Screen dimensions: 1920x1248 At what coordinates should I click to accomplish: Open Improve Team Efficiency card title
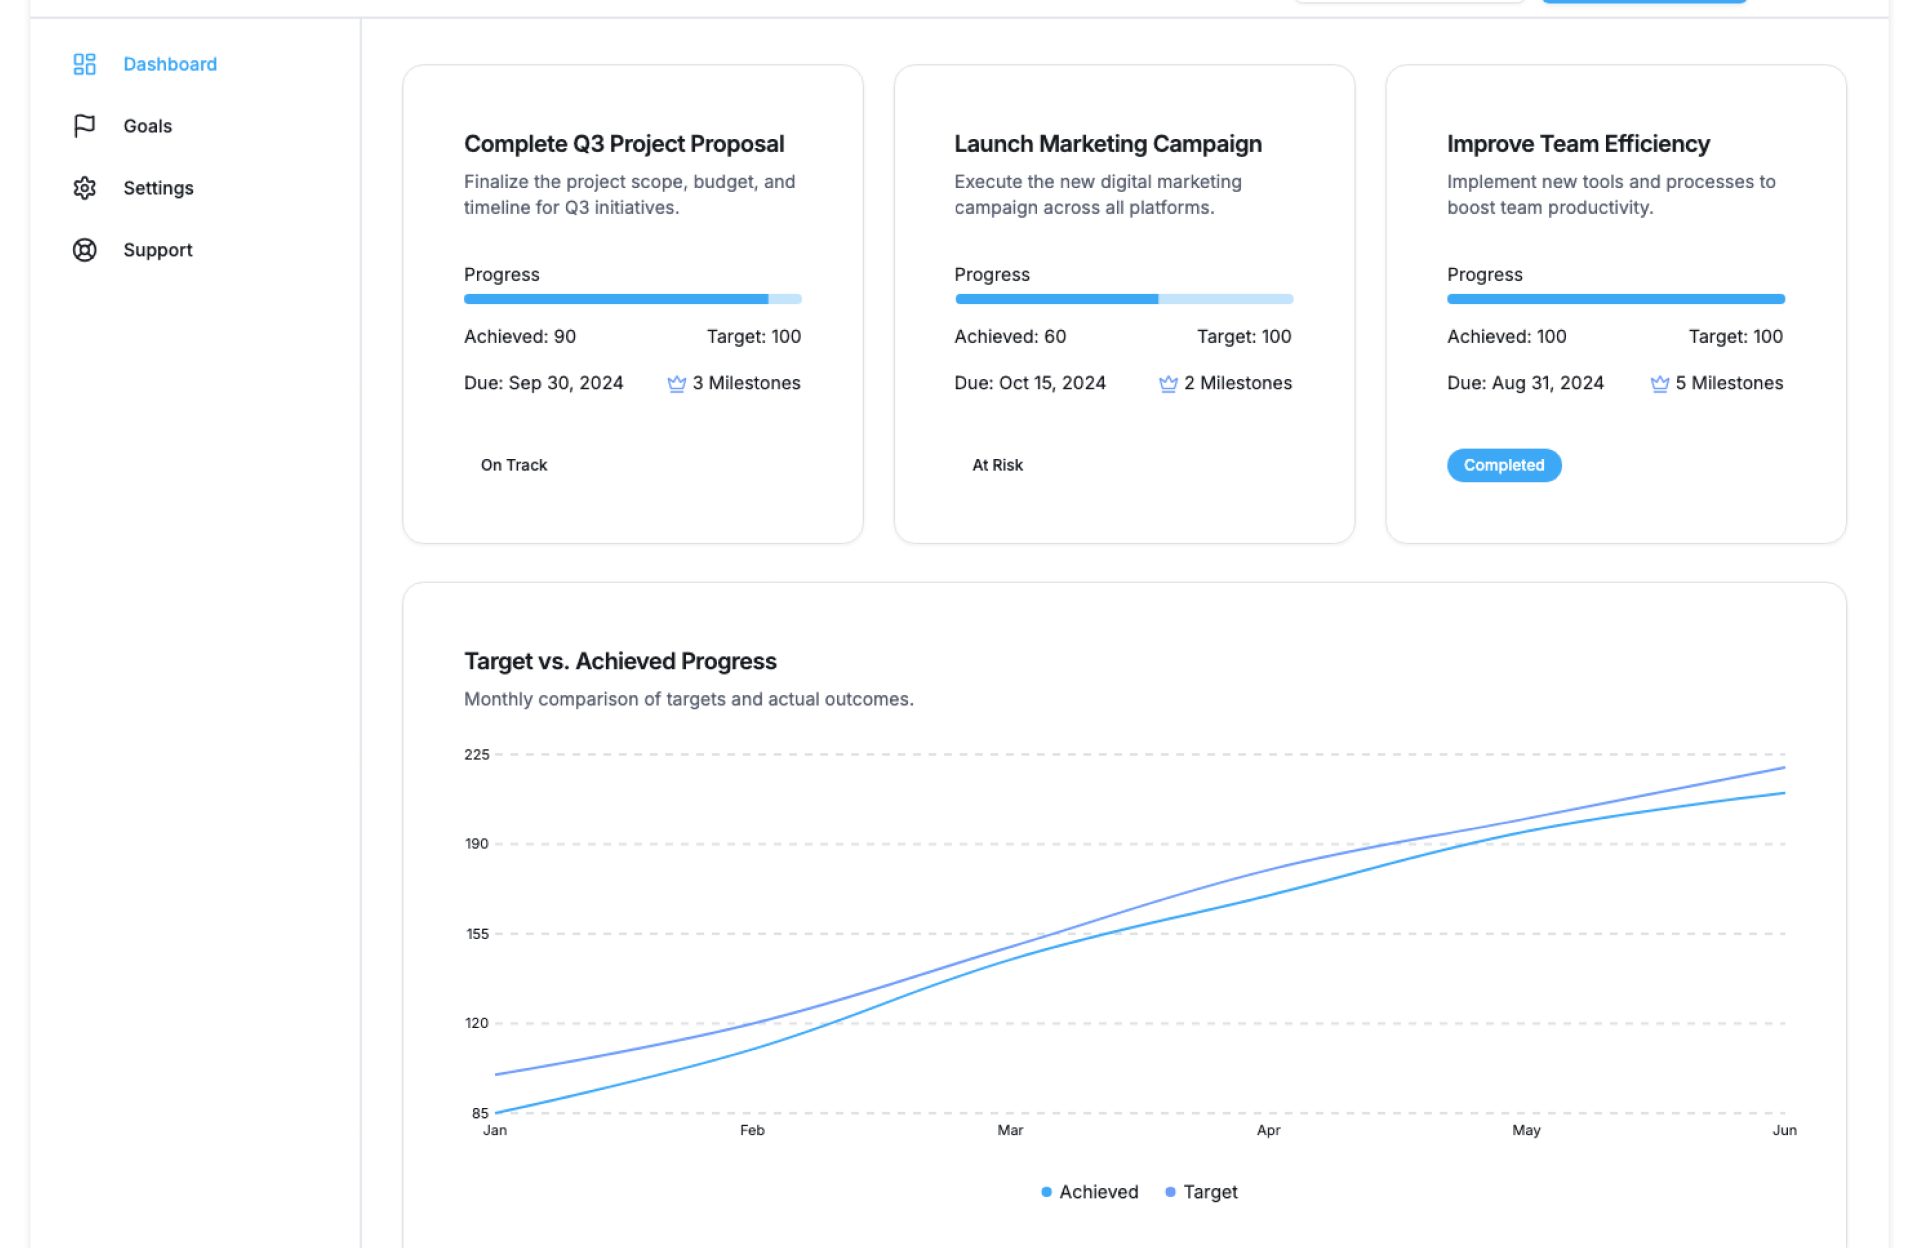(1577, 144)
